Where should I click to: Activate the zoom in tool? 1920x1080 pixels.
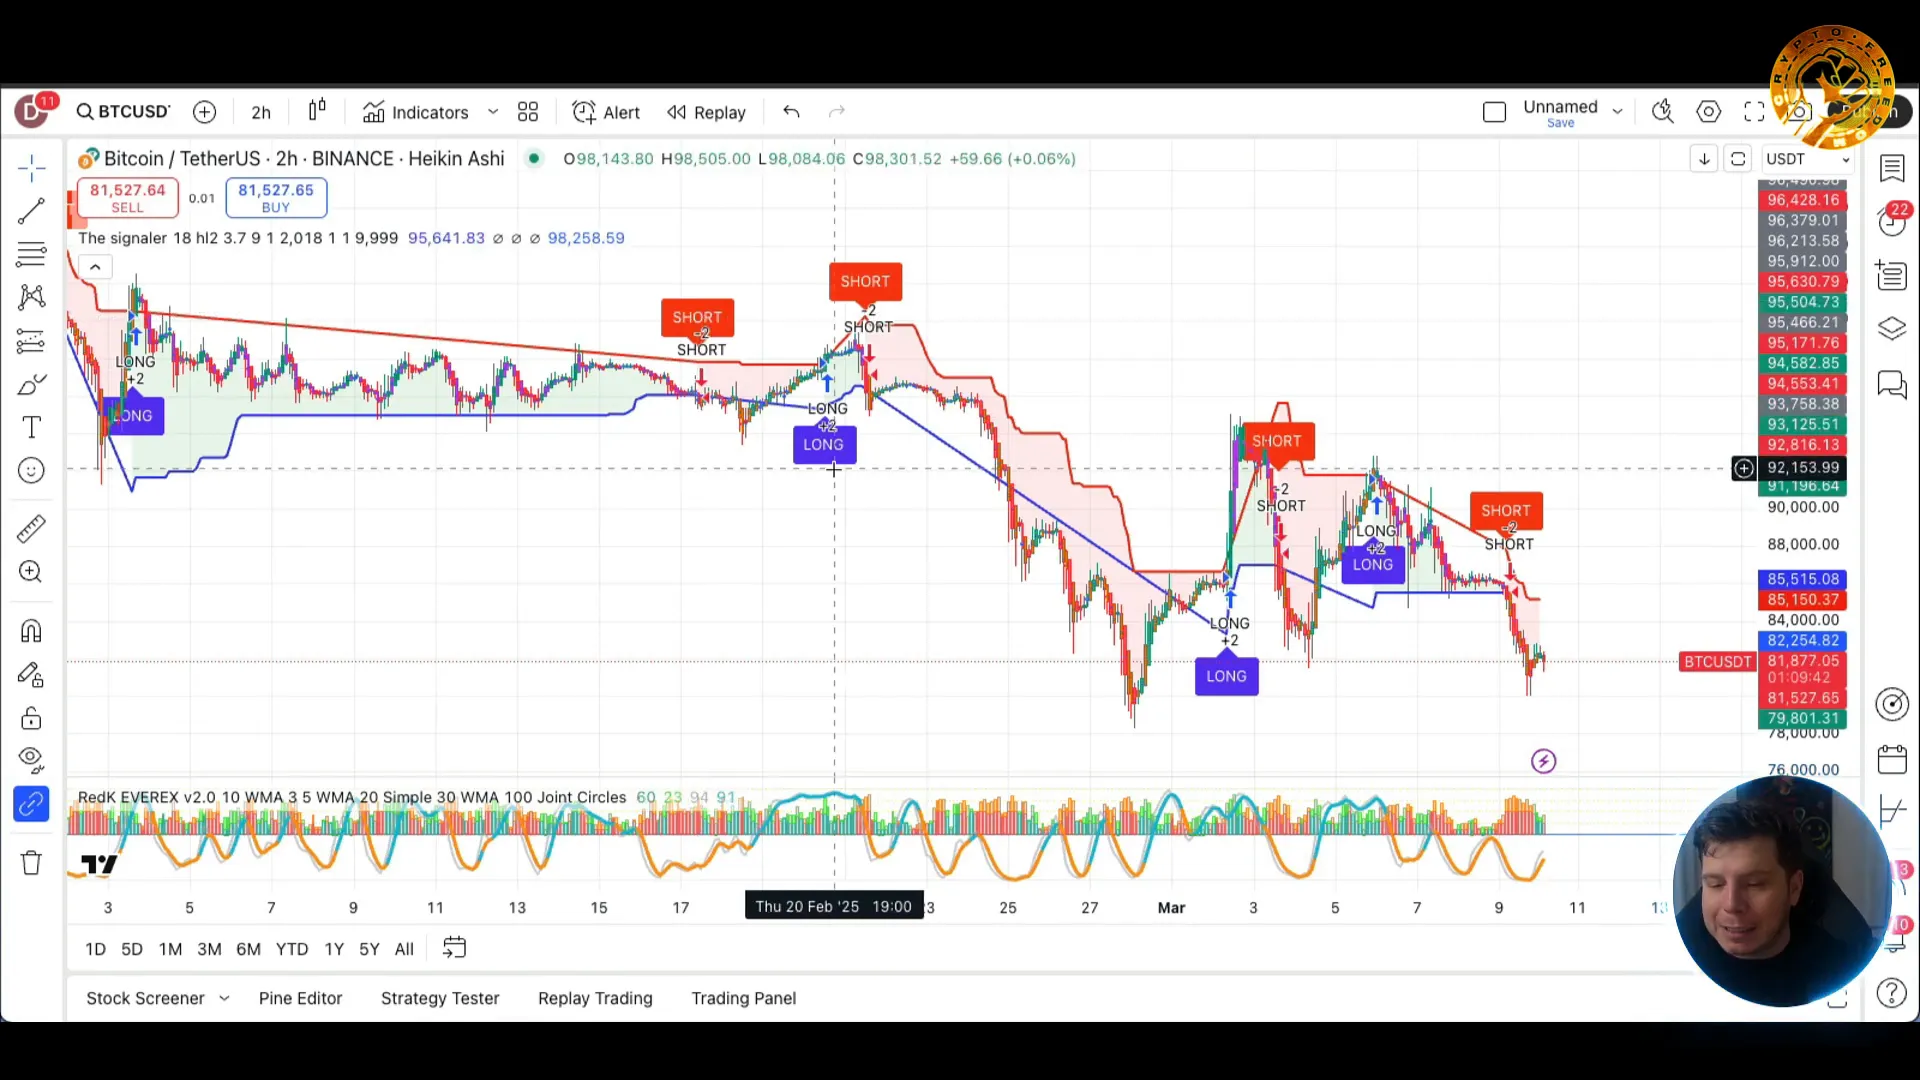point(31,572)
